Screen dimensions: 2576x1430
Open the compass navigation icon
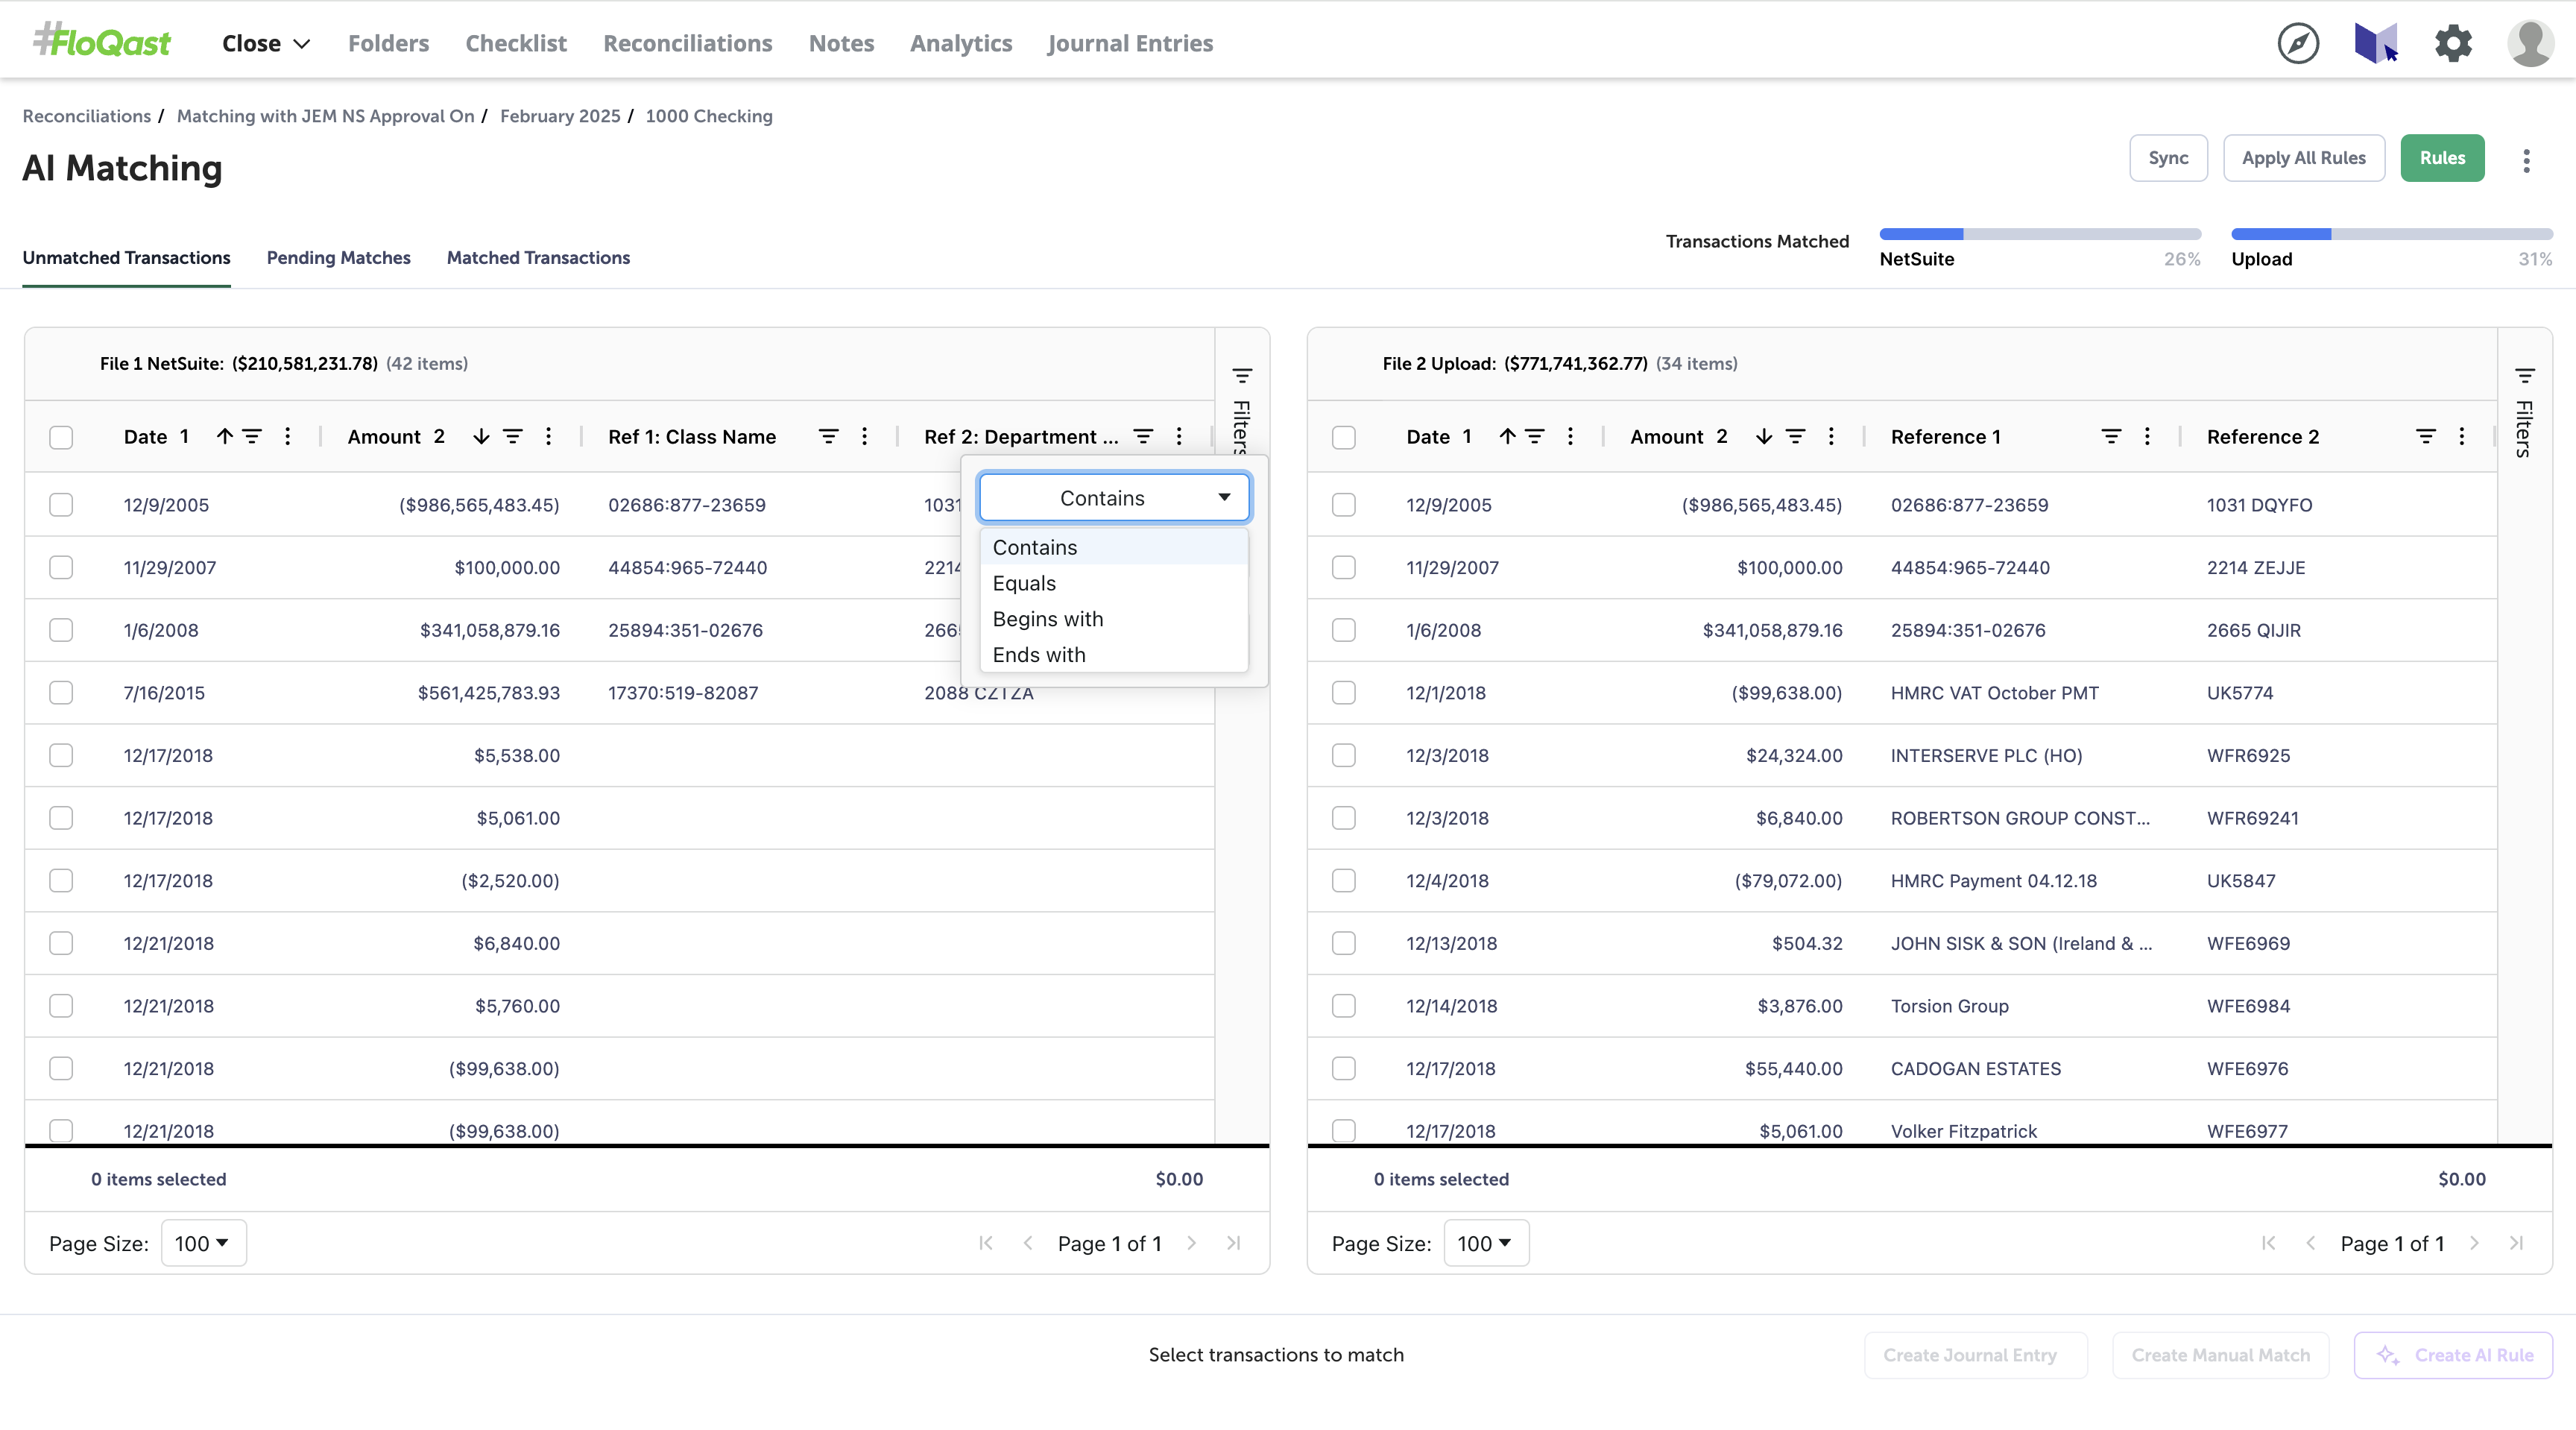point(2297,43)
